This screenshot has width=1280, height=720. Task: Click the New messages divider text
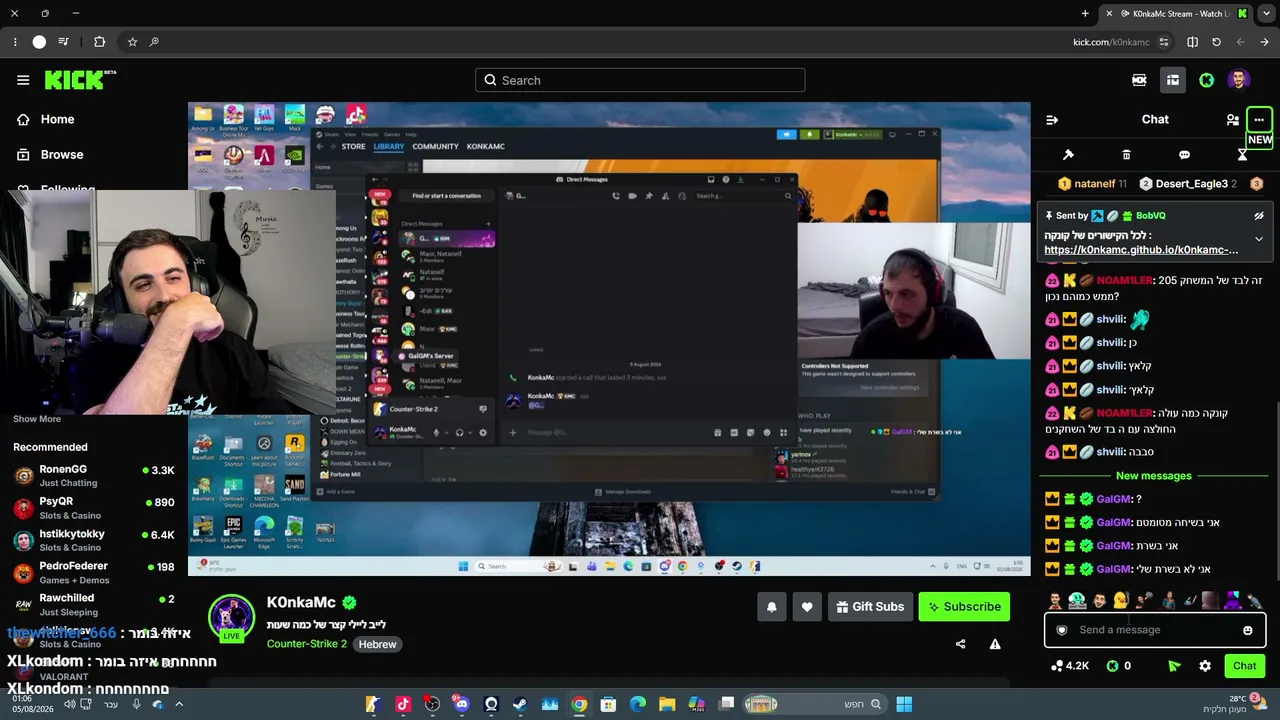click(1154, 476)
